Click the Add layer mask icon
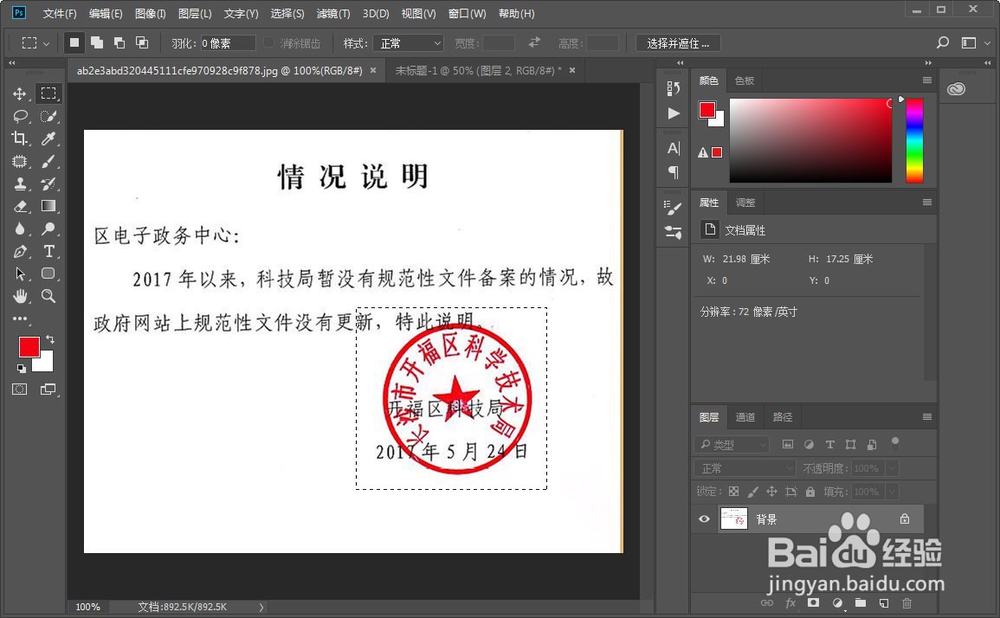This screenshot has height=618, width=1000. [814, 602]
